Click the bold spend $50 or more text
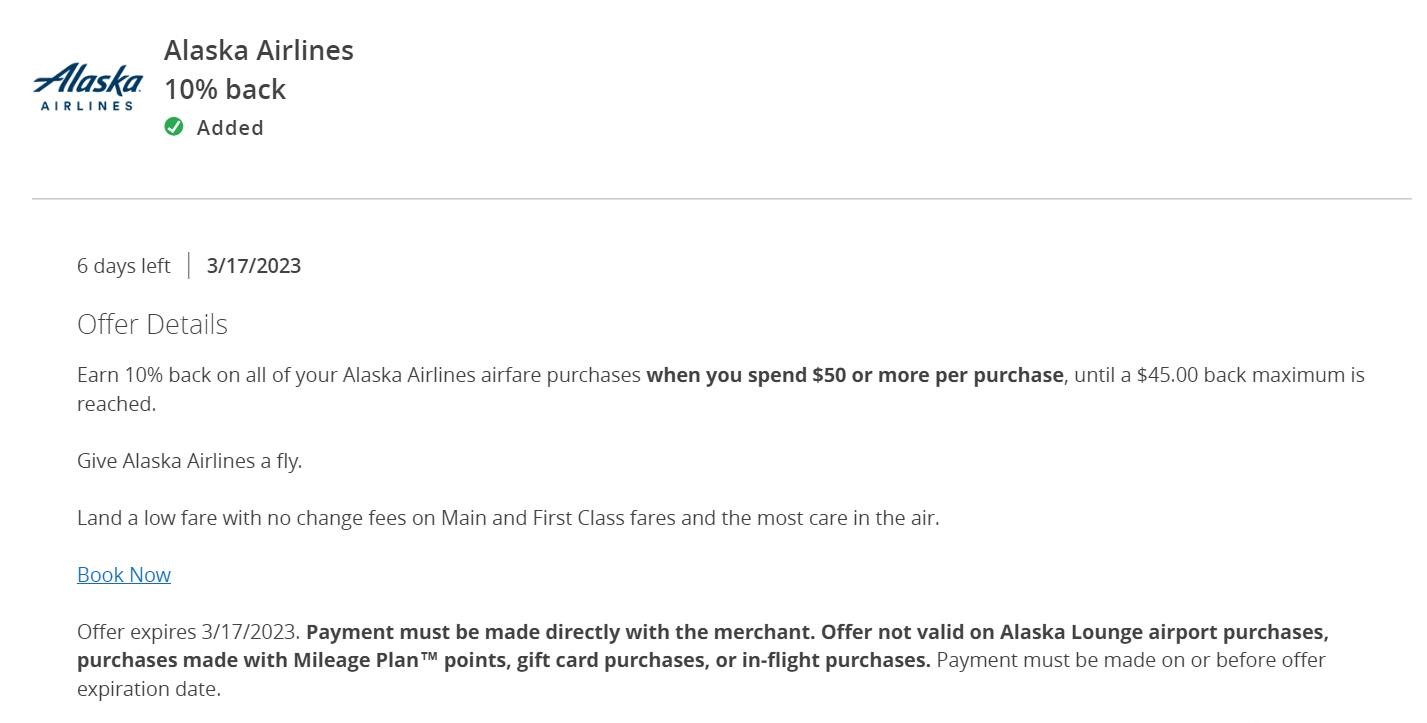 pos(855,375)
